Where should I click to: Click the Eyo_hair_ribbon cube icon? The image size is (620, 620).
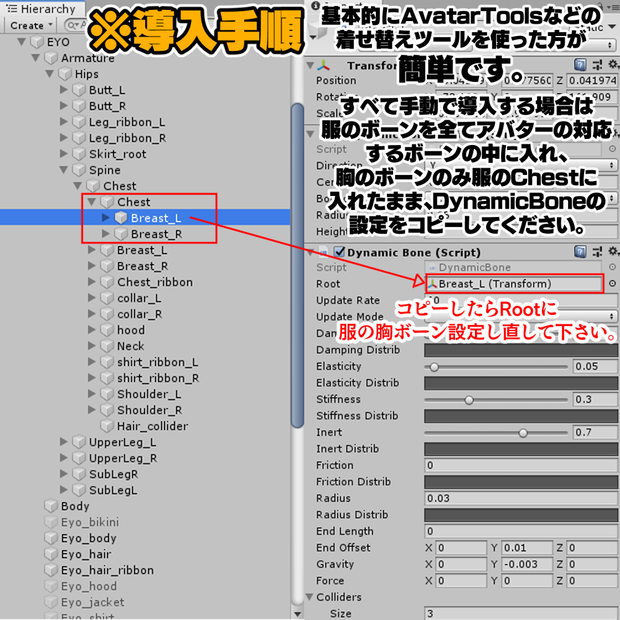point(51,570)
